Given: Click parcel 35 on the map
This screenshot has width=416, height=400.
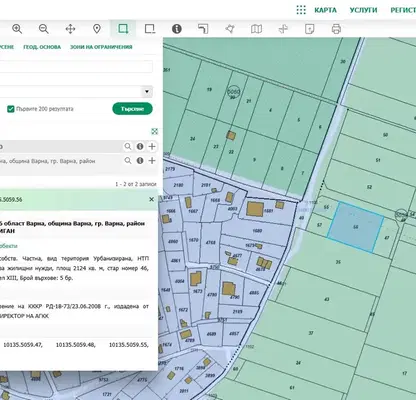Looking at the screenshot, I should pyautogui.click(x=338, y=262).
